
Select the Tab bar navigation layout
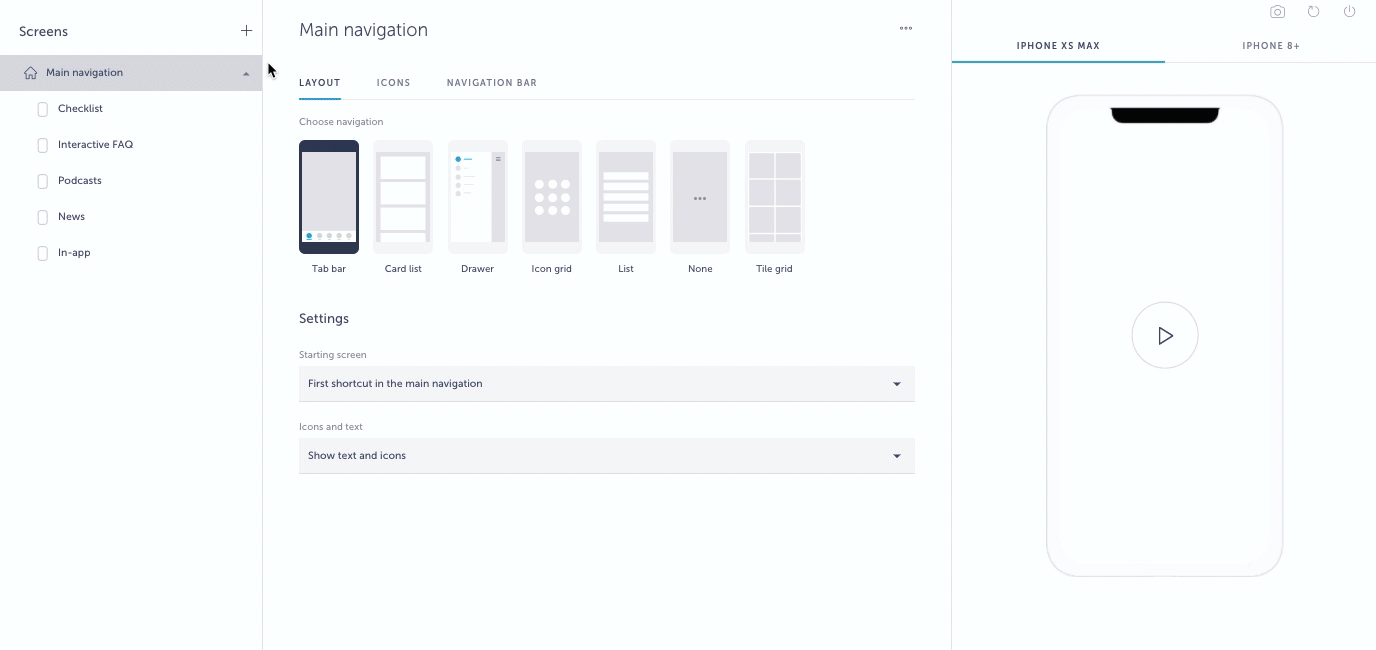click(x=328, y=197)
